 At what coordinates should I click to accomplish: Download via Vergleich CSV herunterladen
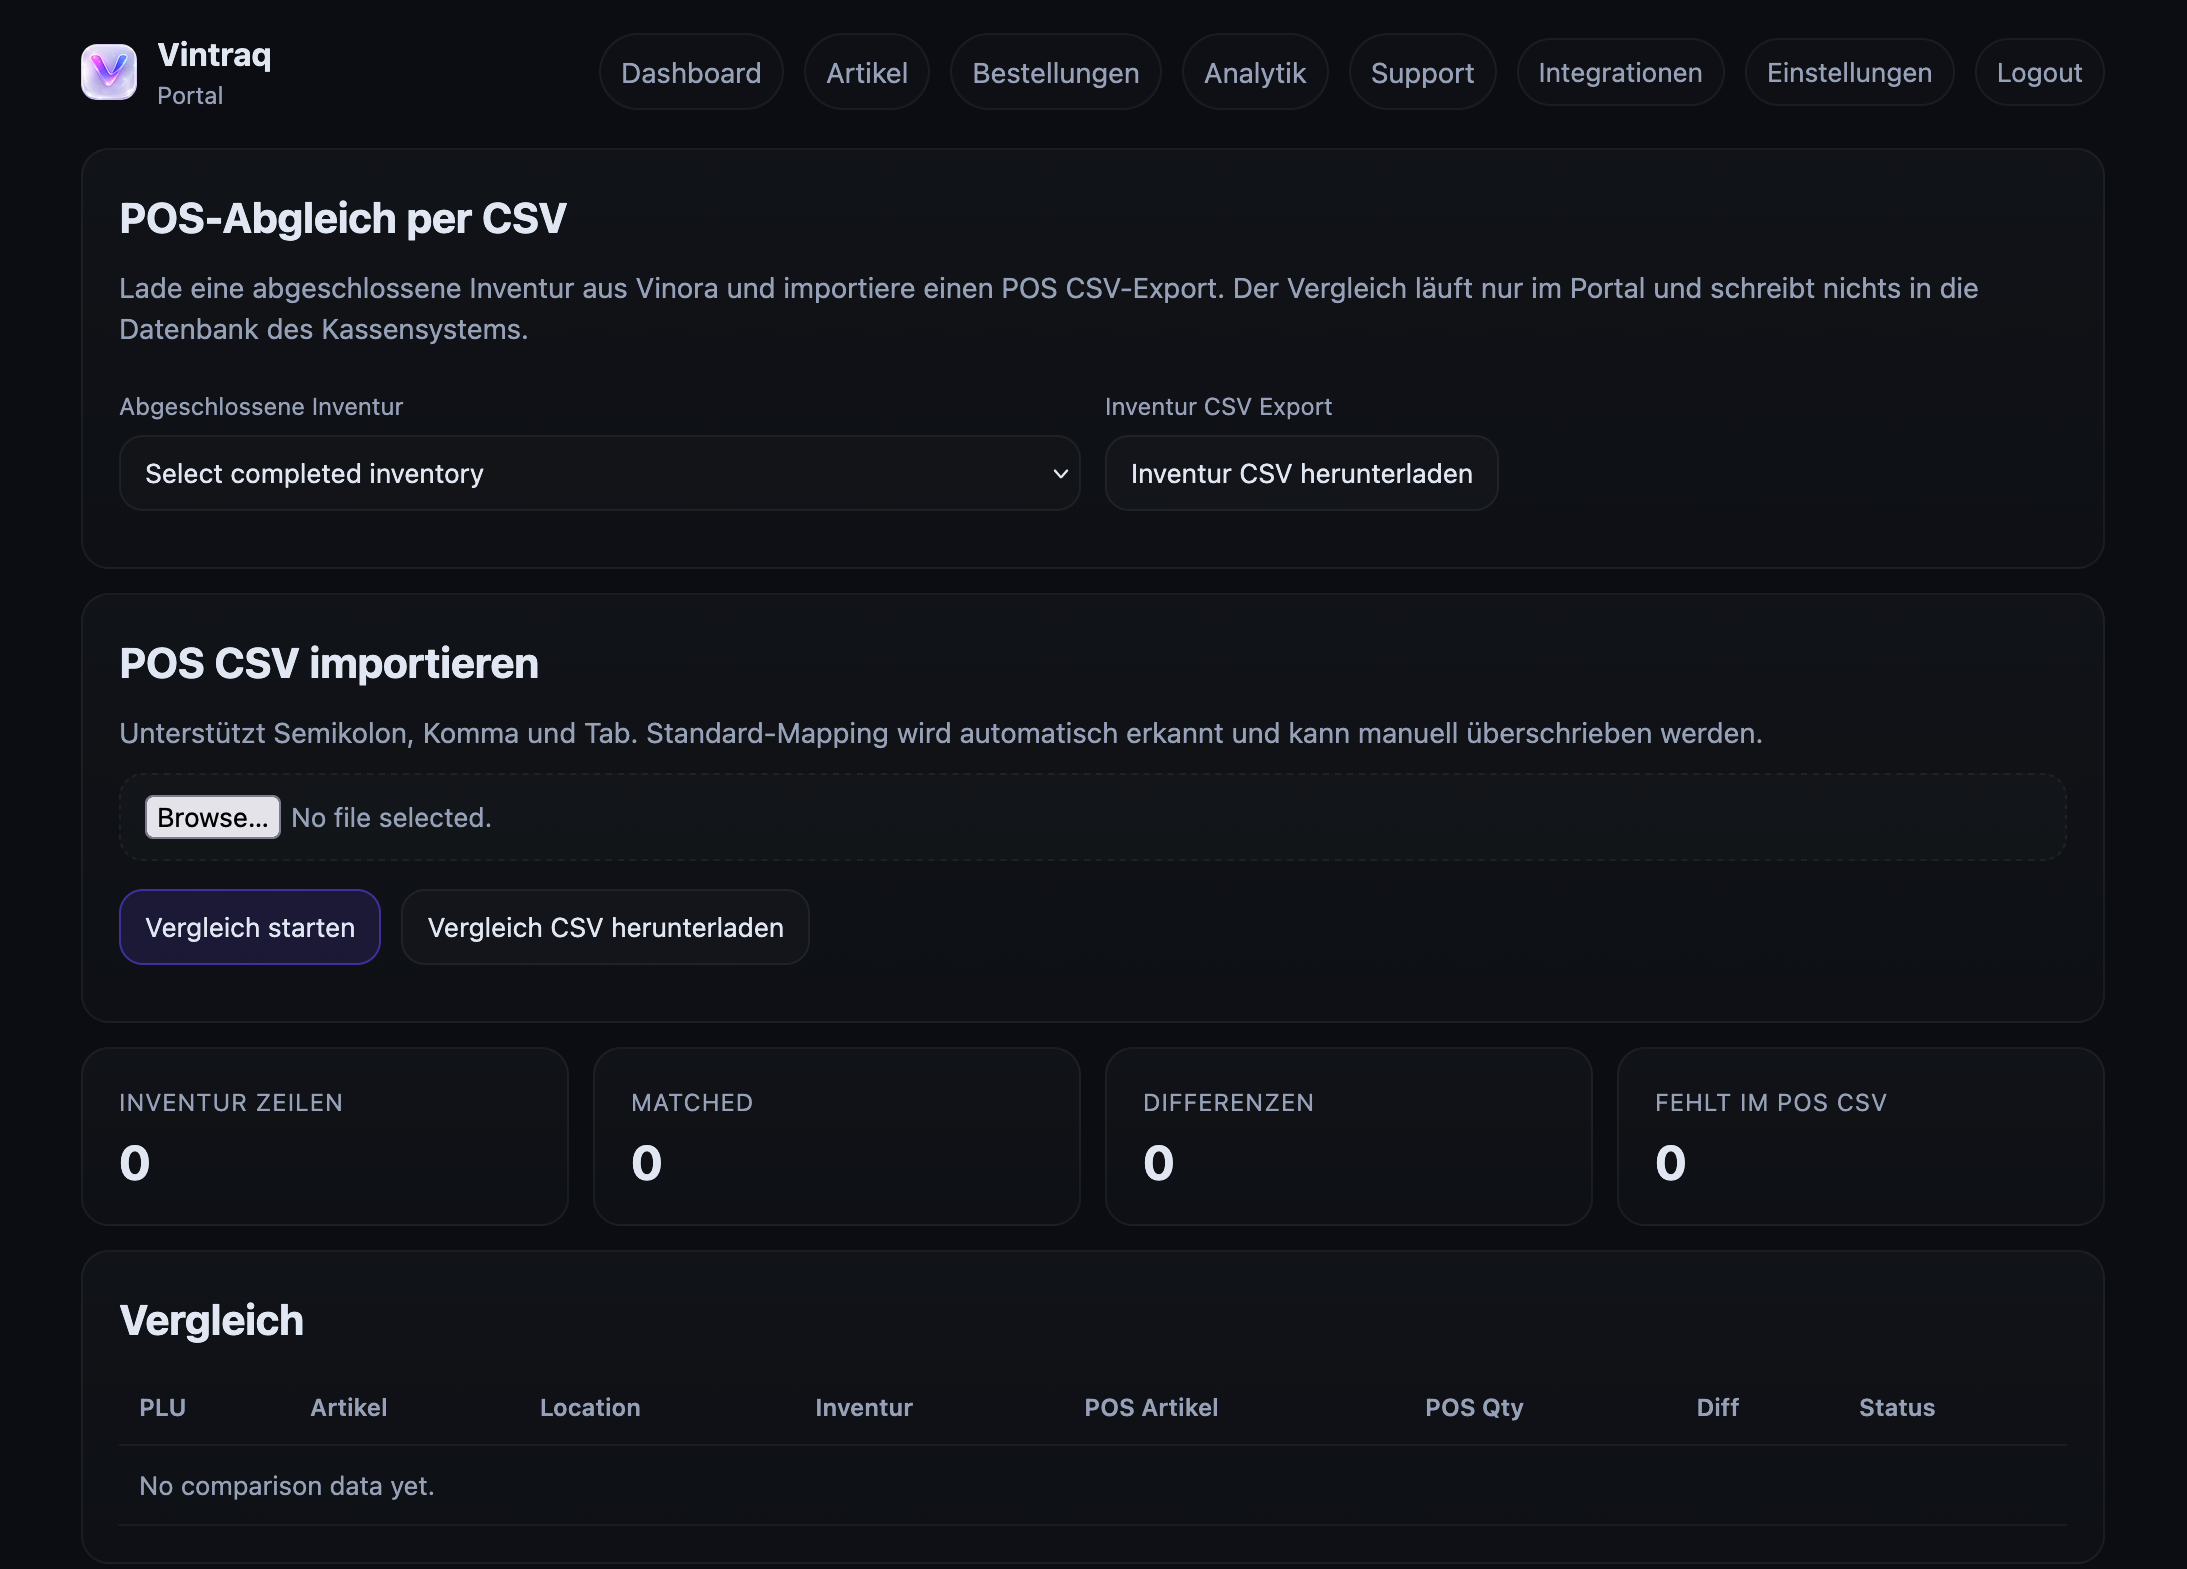tap(605, 927)
